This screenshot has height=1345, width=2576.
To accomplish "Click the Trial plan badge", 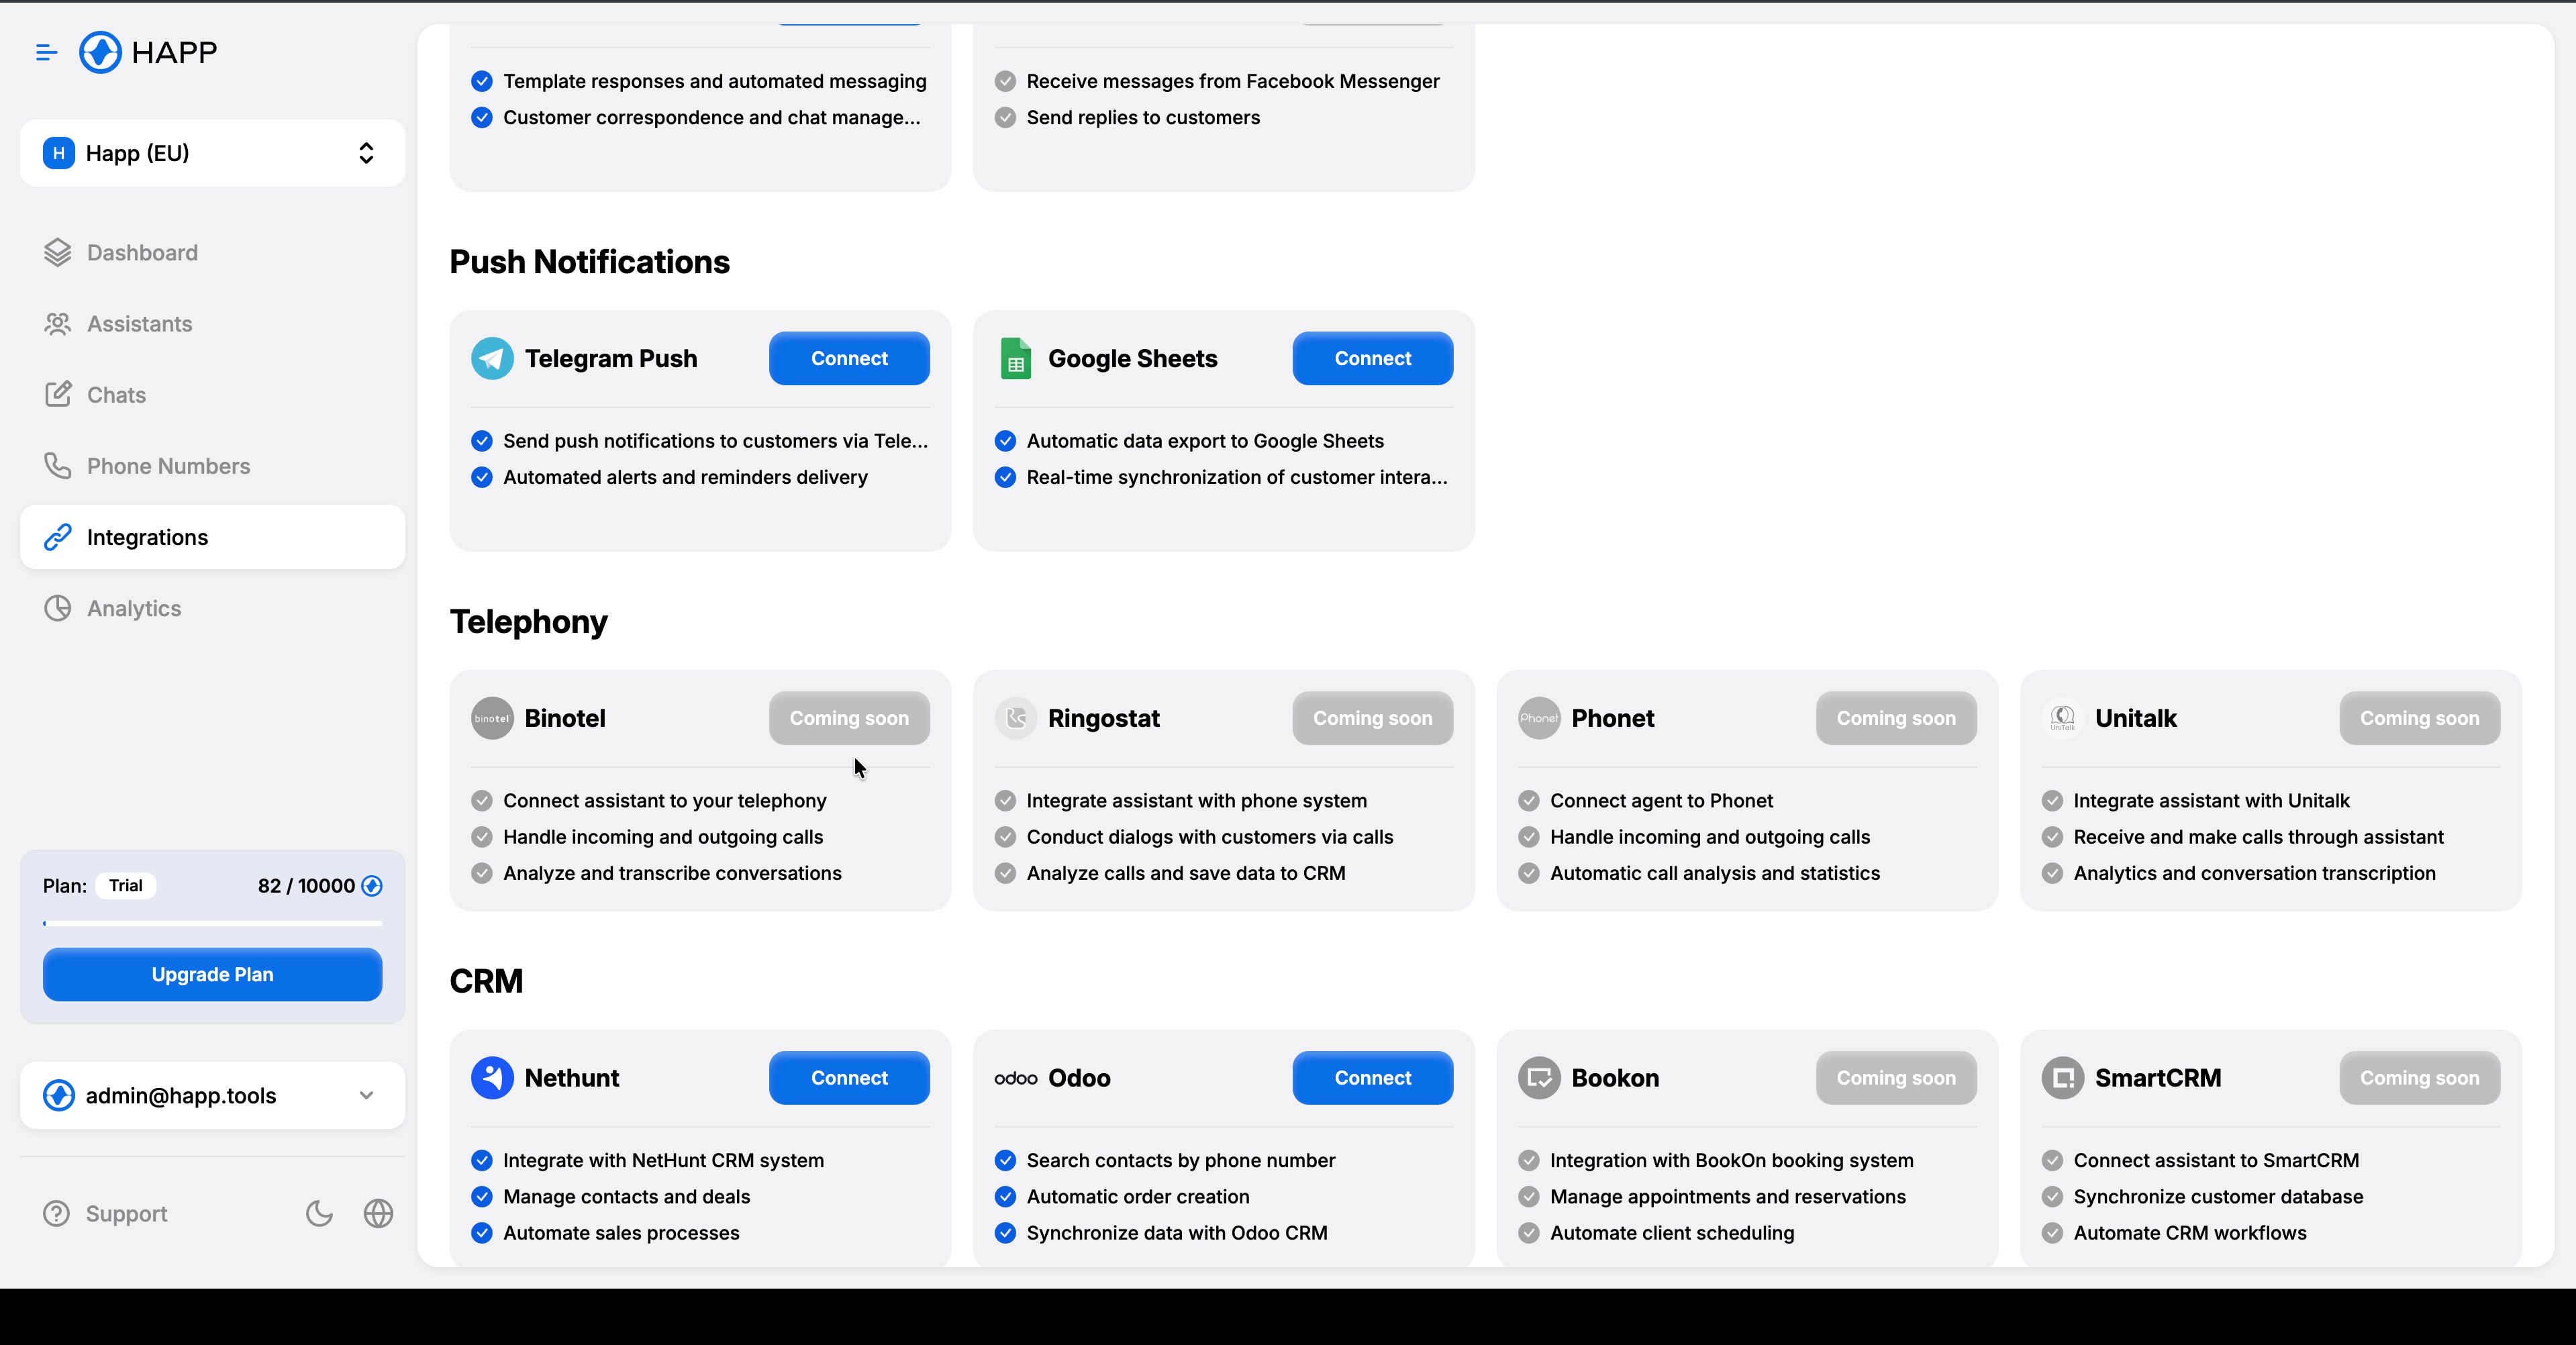I will (126, 885).
